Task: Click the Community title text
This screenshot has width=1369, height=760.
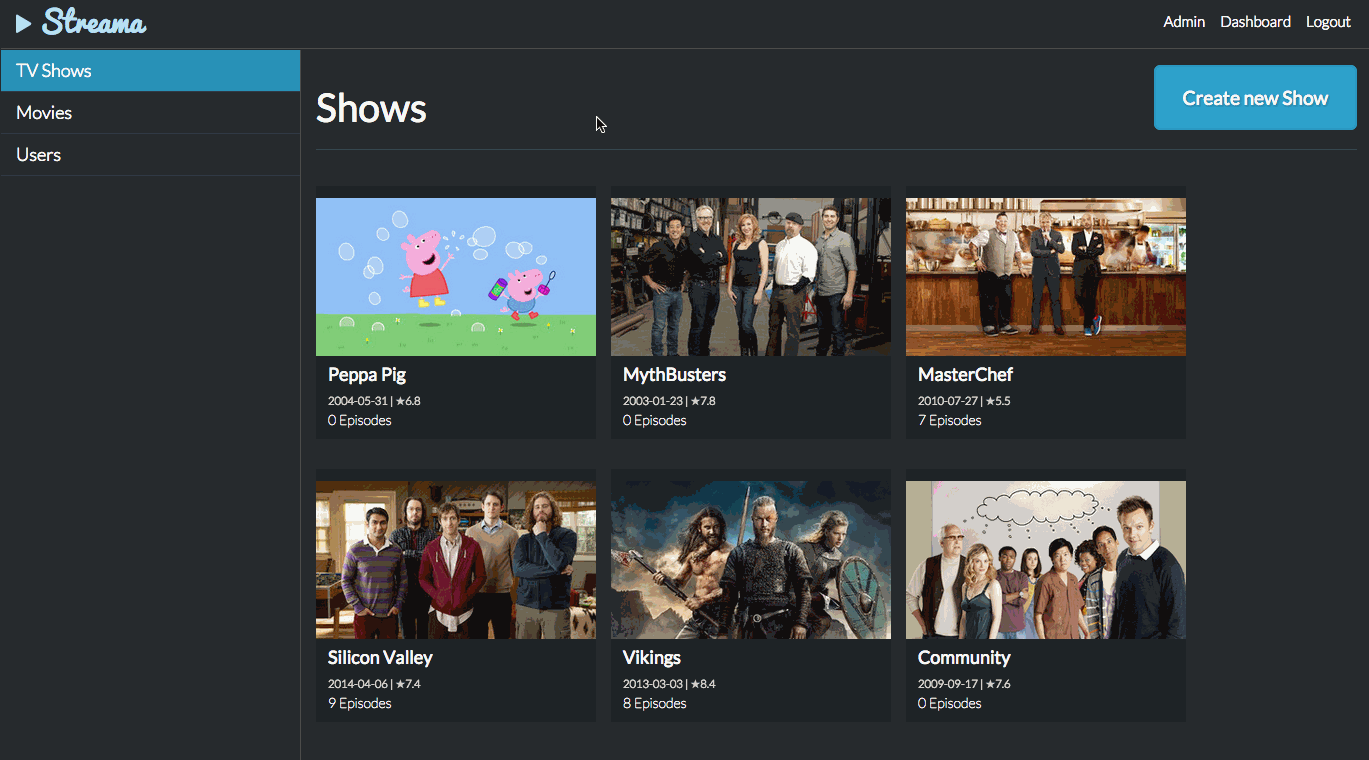Action: point(964,658)
